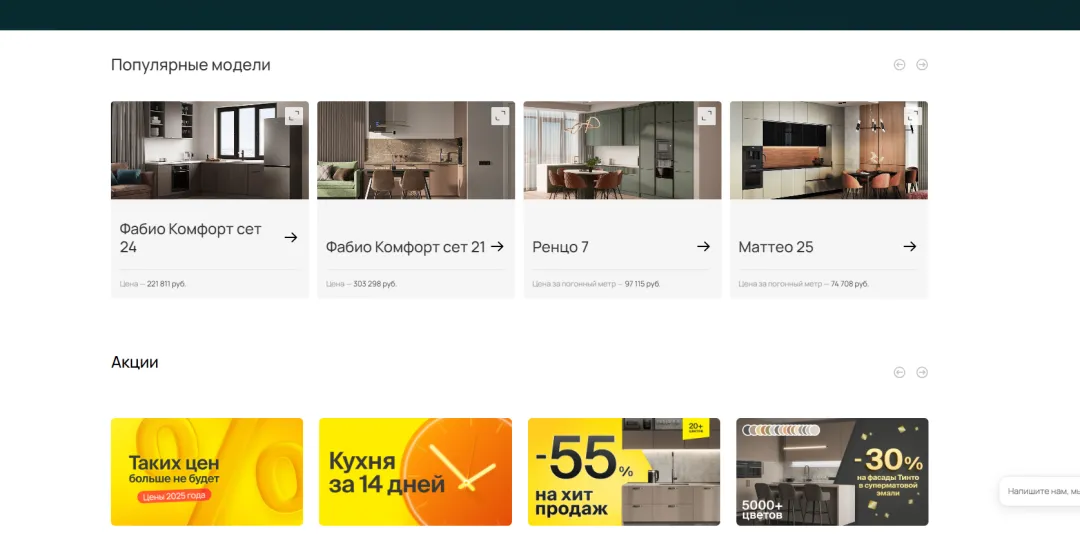Open the Фабио Комфорт сет 24 title link
The width and height of the screenshot is (1080, 558).
191,238
